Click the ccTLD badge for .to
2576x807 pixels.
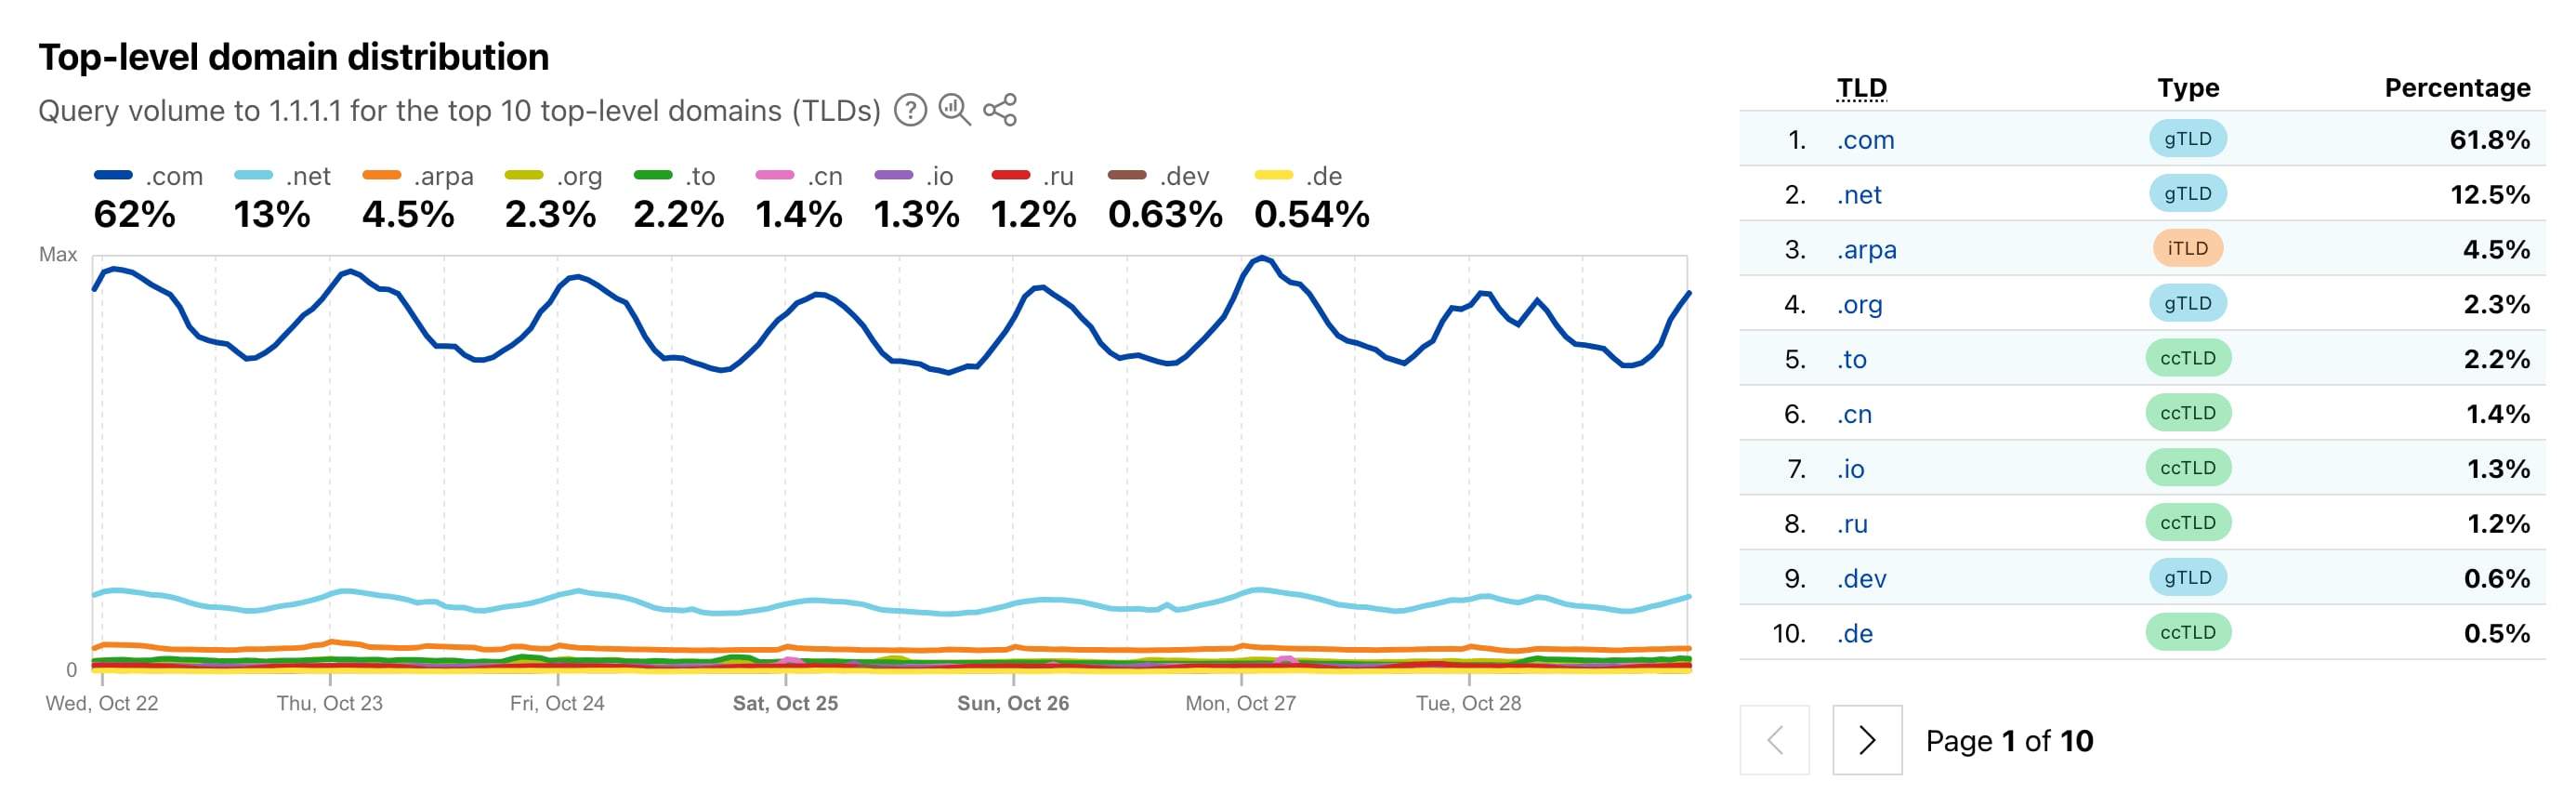[2187, 358]
